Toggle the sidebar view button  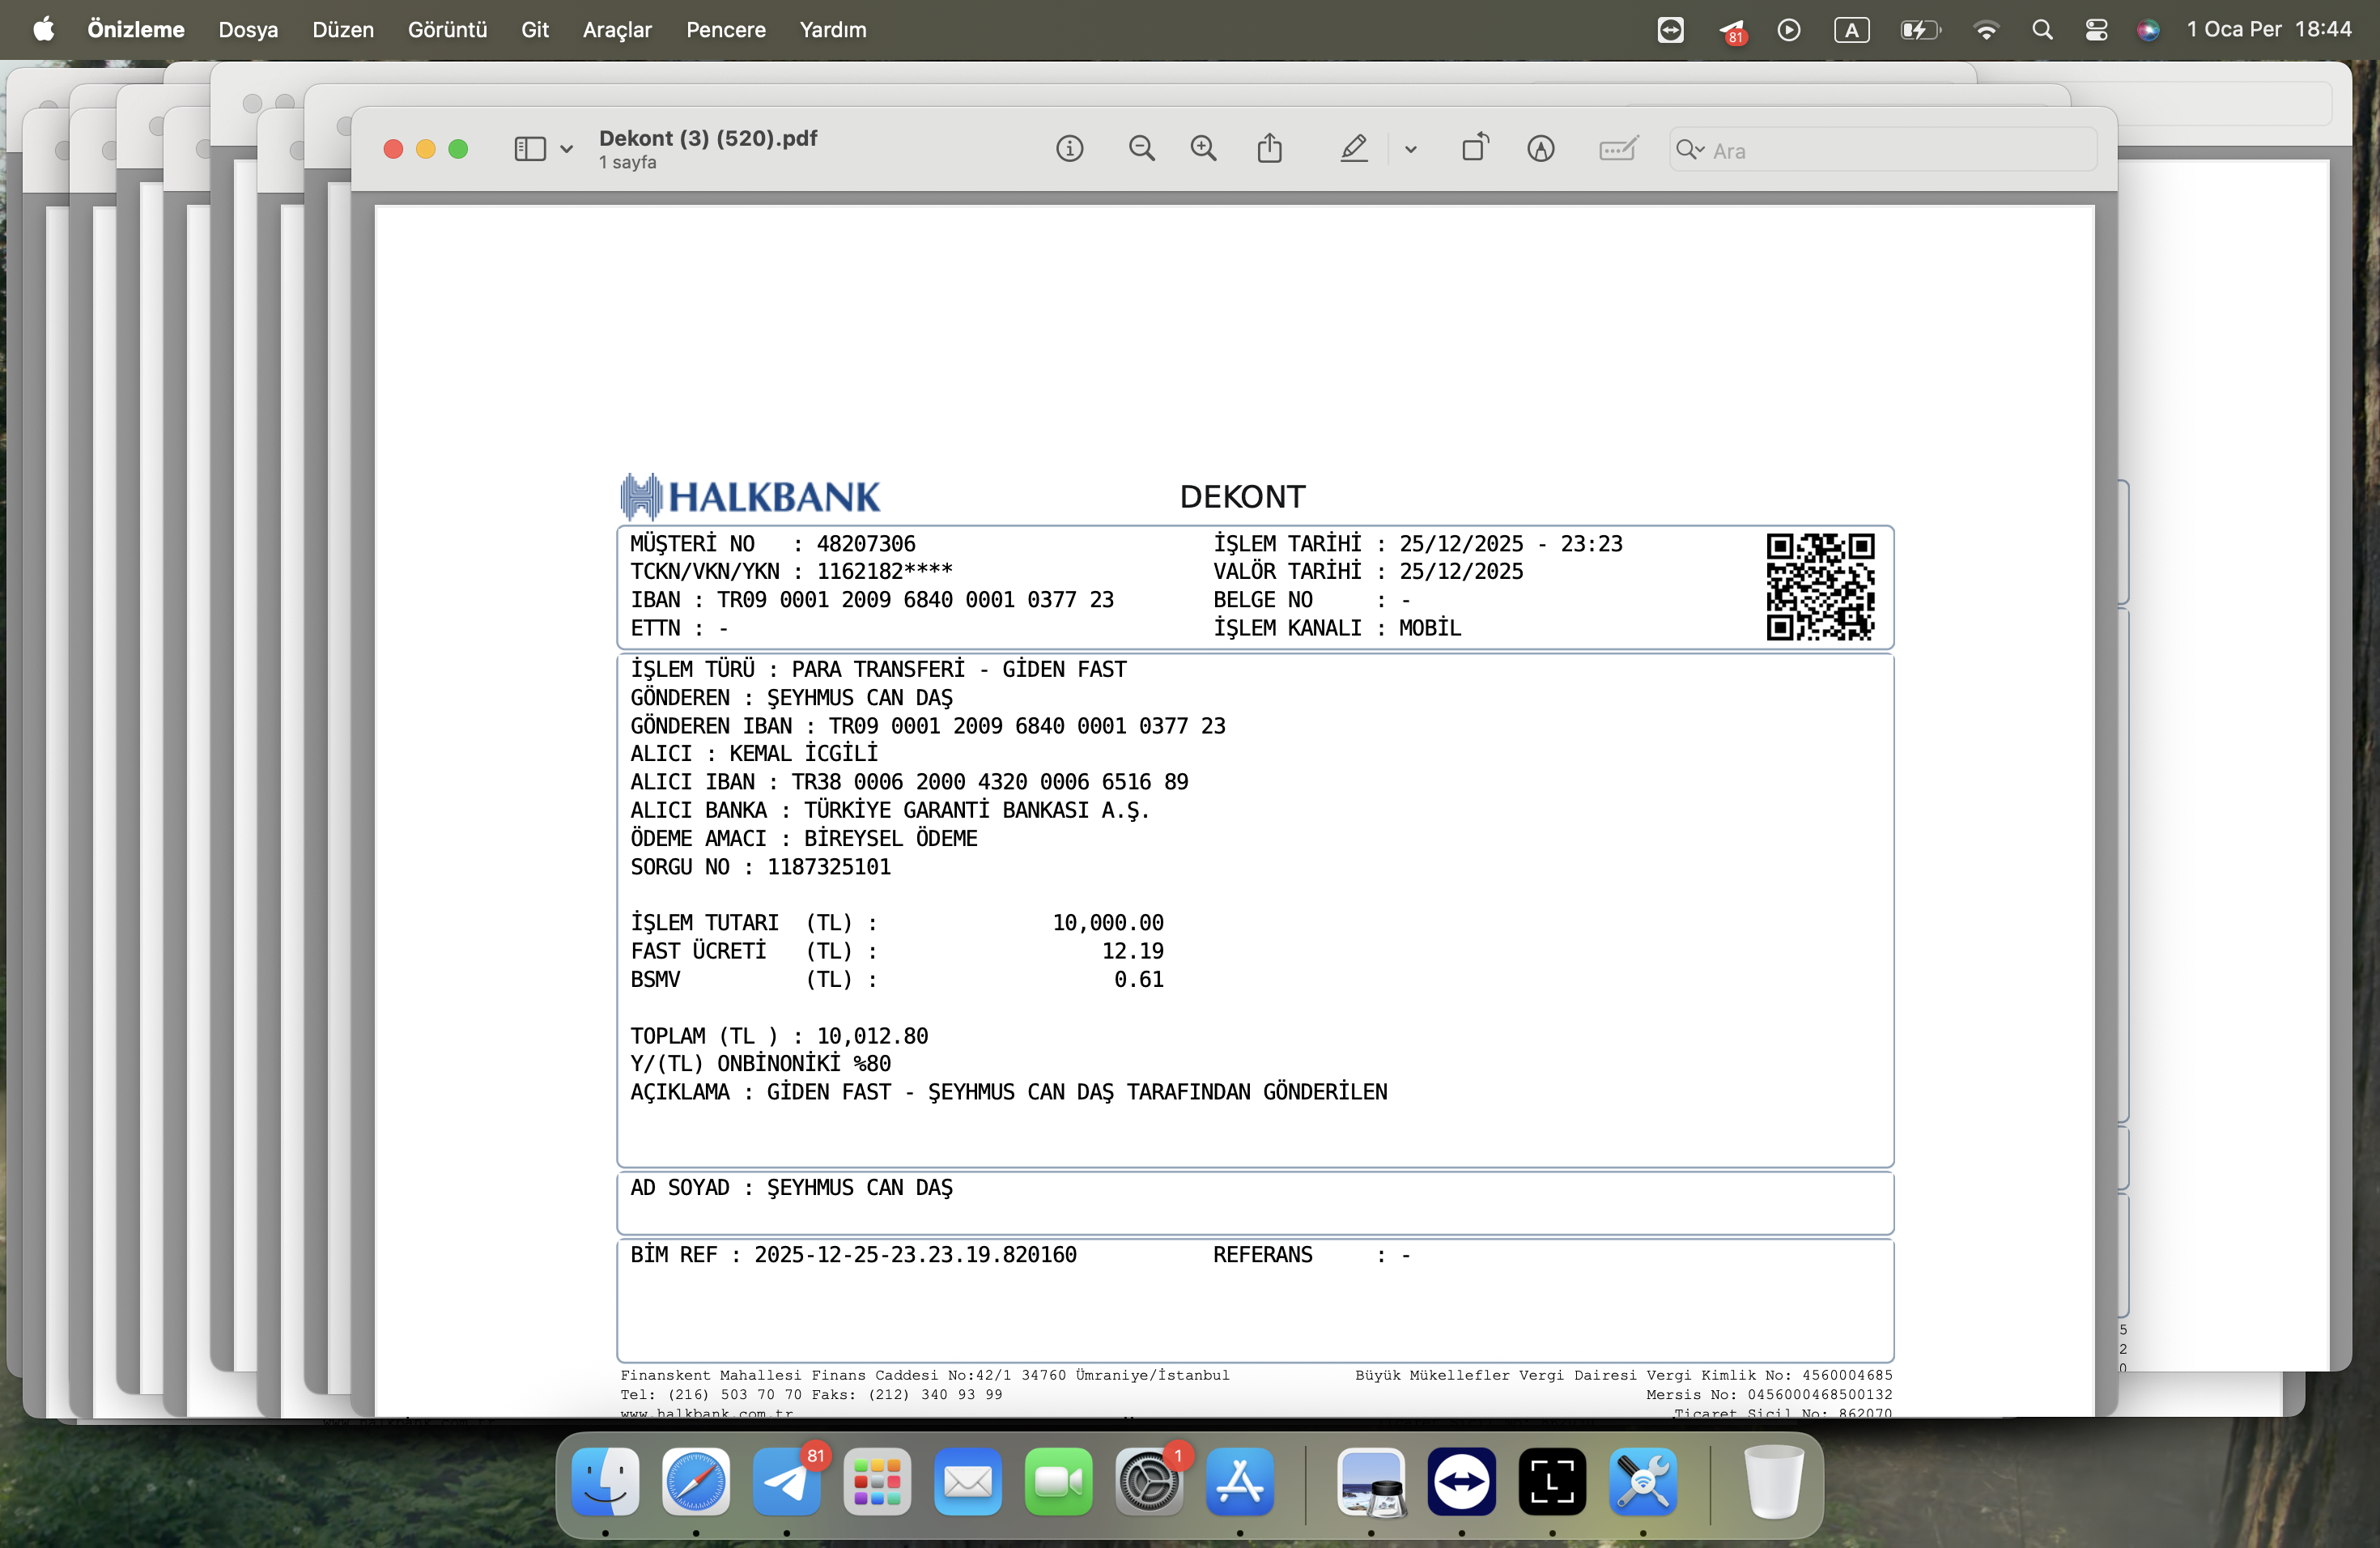pos(529,149)
